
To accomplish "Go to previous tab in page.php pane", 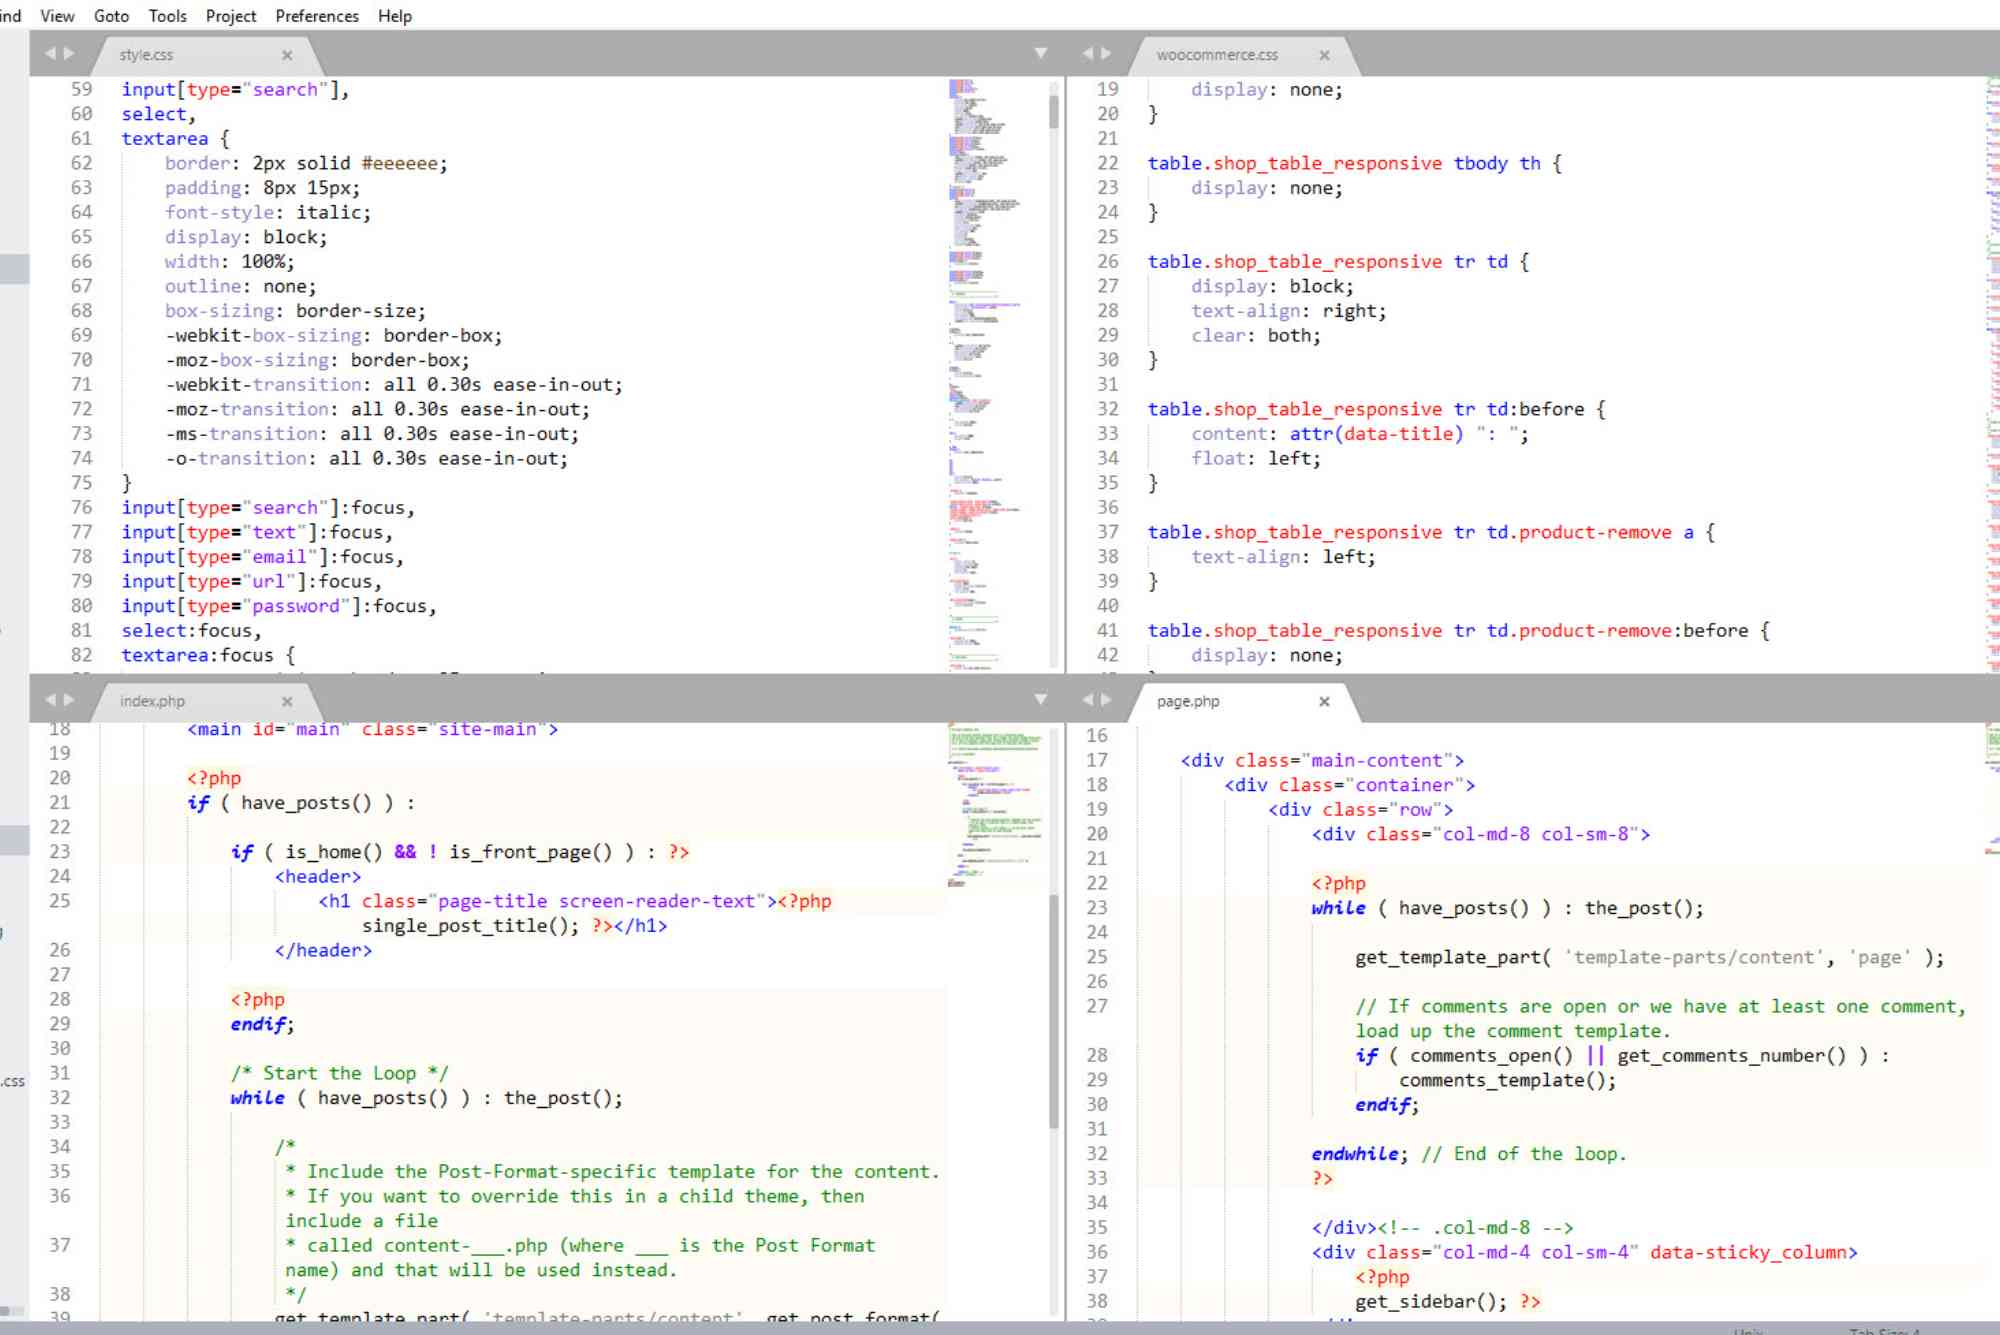I will pyautogui.click(x=1089, y=699).
